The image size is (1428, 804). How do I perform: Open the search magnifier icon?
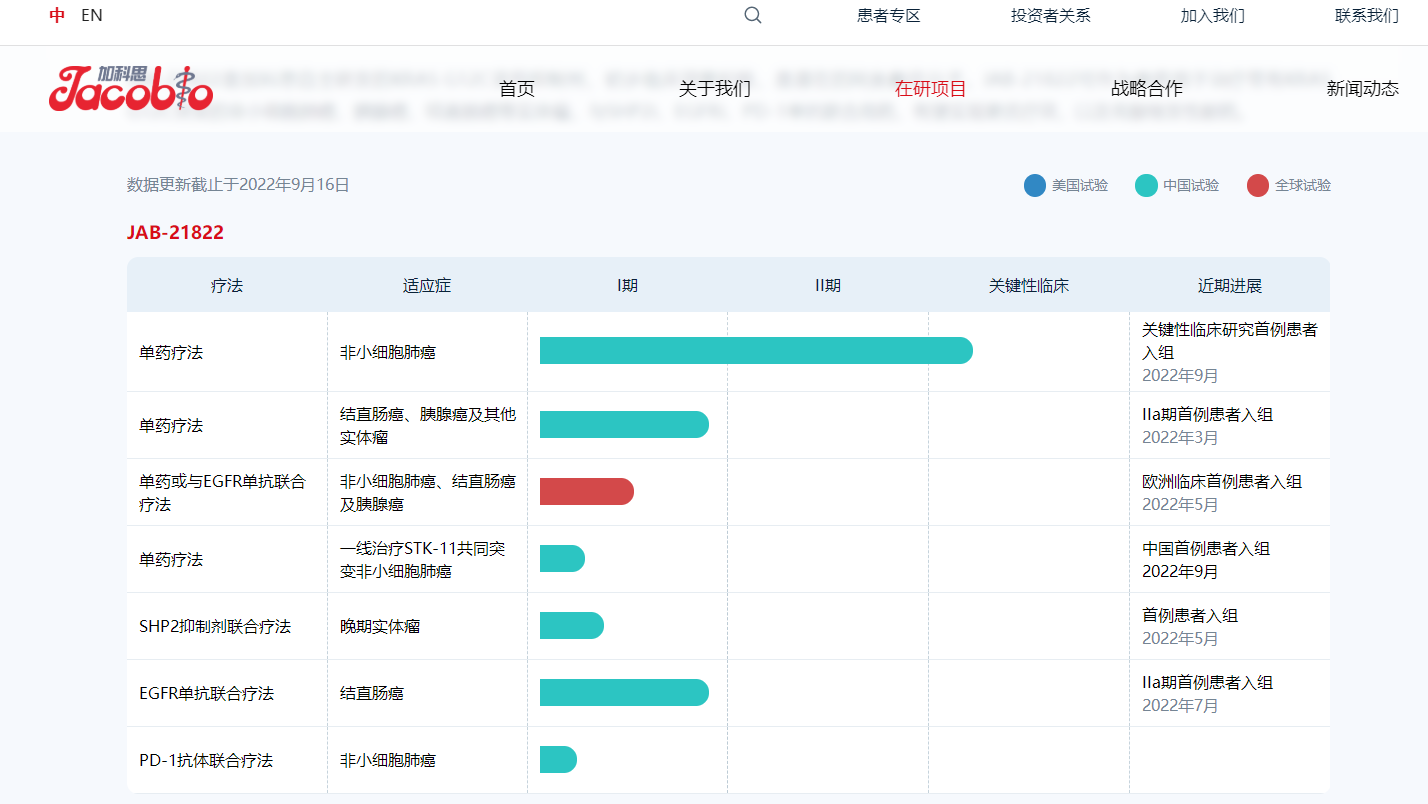point(753,15)
